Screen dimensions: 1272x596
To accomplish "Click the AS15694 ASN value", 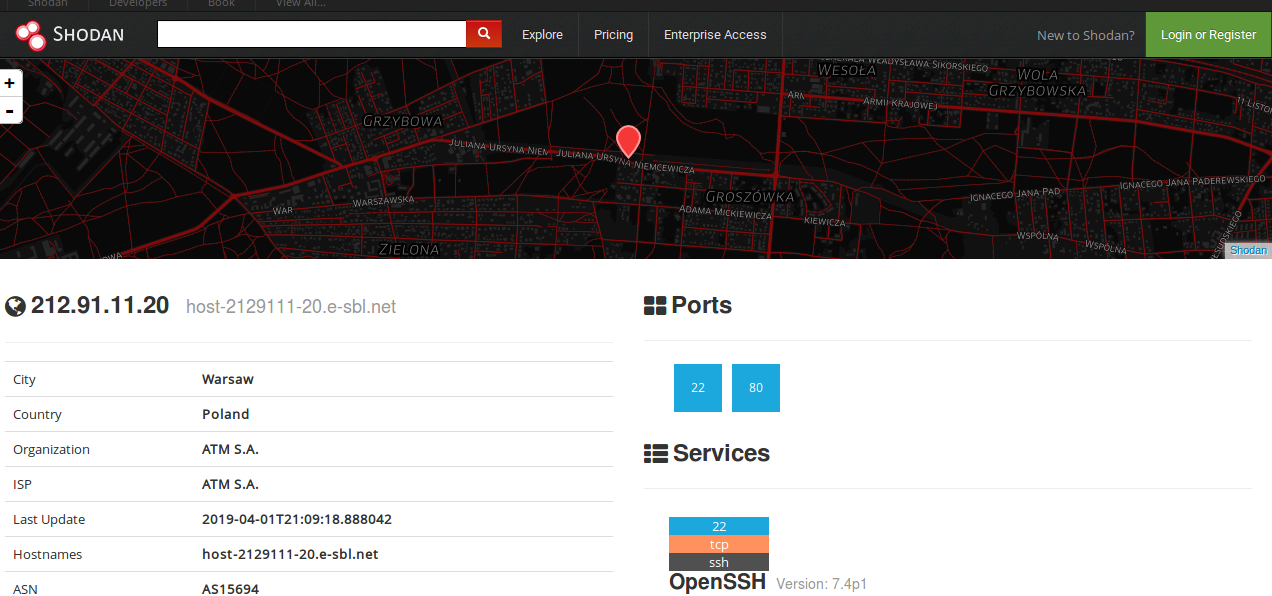I will 230,589.
